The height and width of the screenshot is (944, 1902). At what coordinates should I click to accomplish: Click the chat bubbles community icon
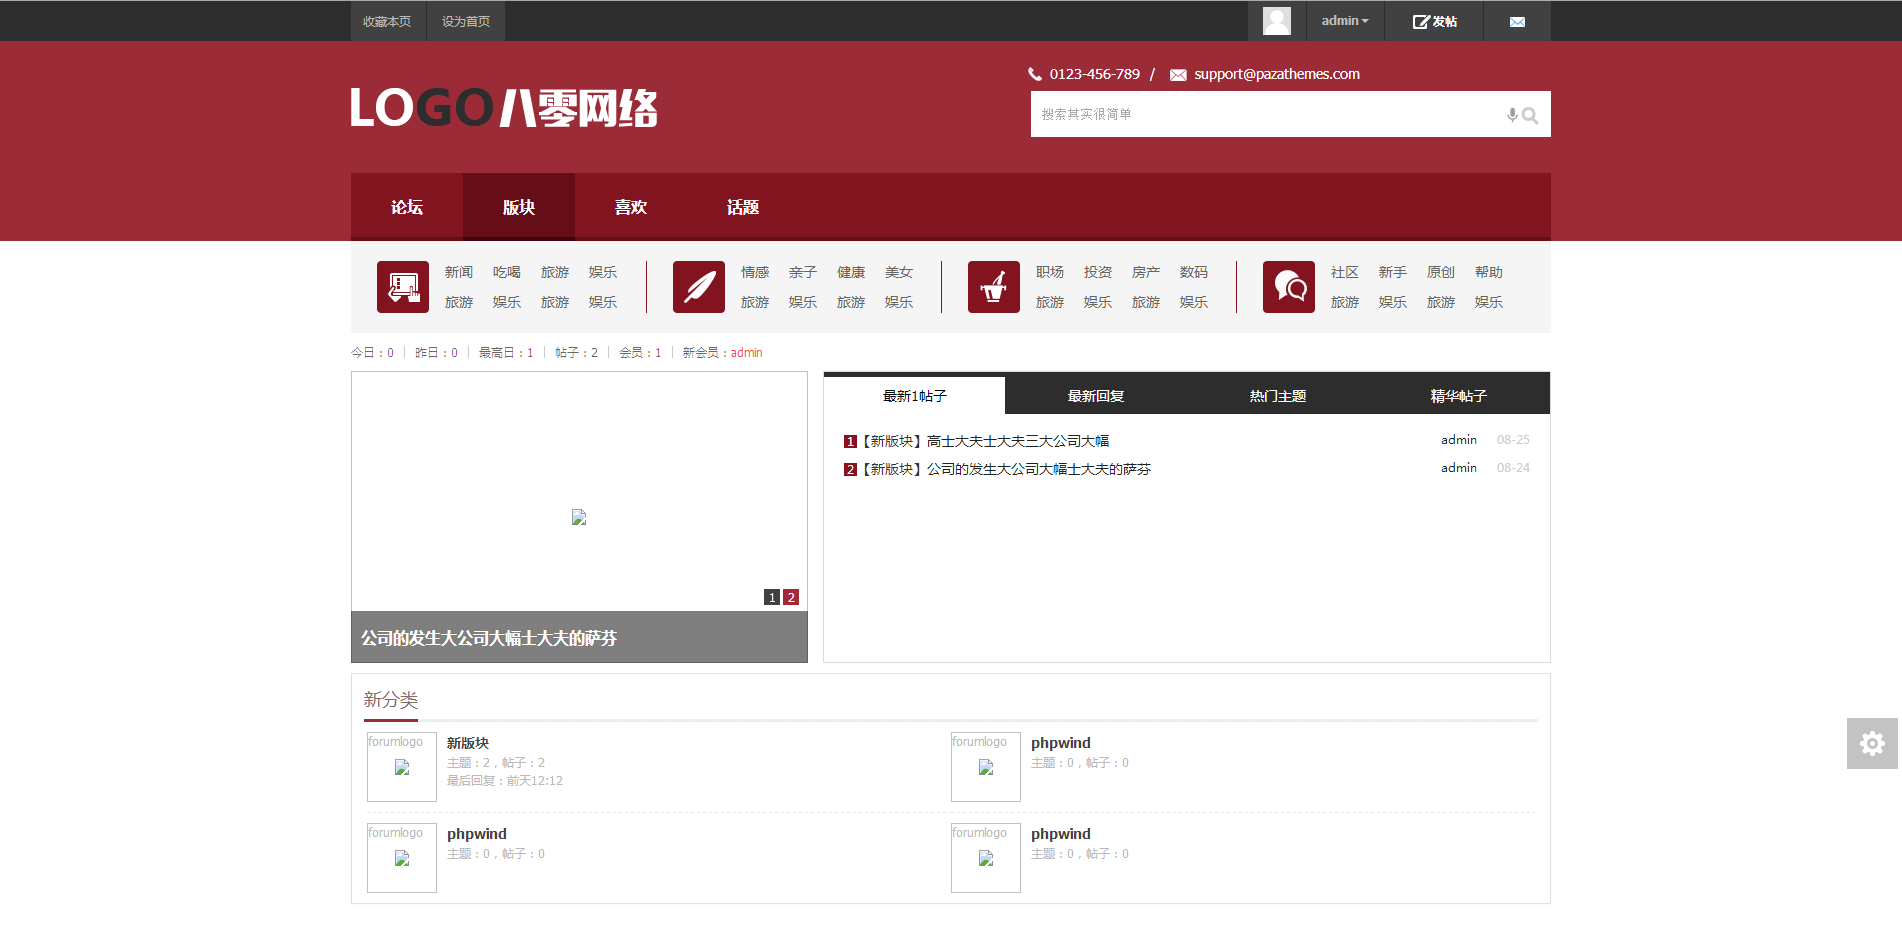(1289, 287)
